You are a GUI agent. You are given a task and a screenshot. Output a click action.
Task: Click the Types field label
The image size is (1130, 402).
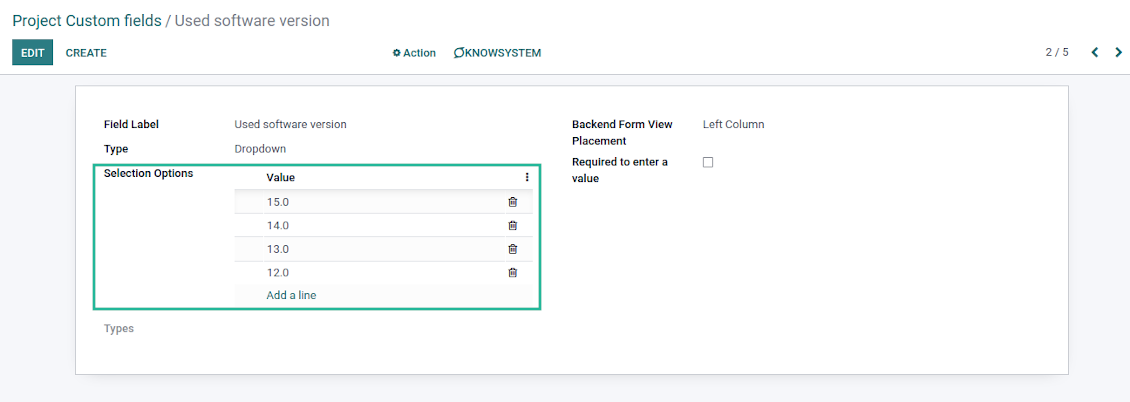pos(119,328)
